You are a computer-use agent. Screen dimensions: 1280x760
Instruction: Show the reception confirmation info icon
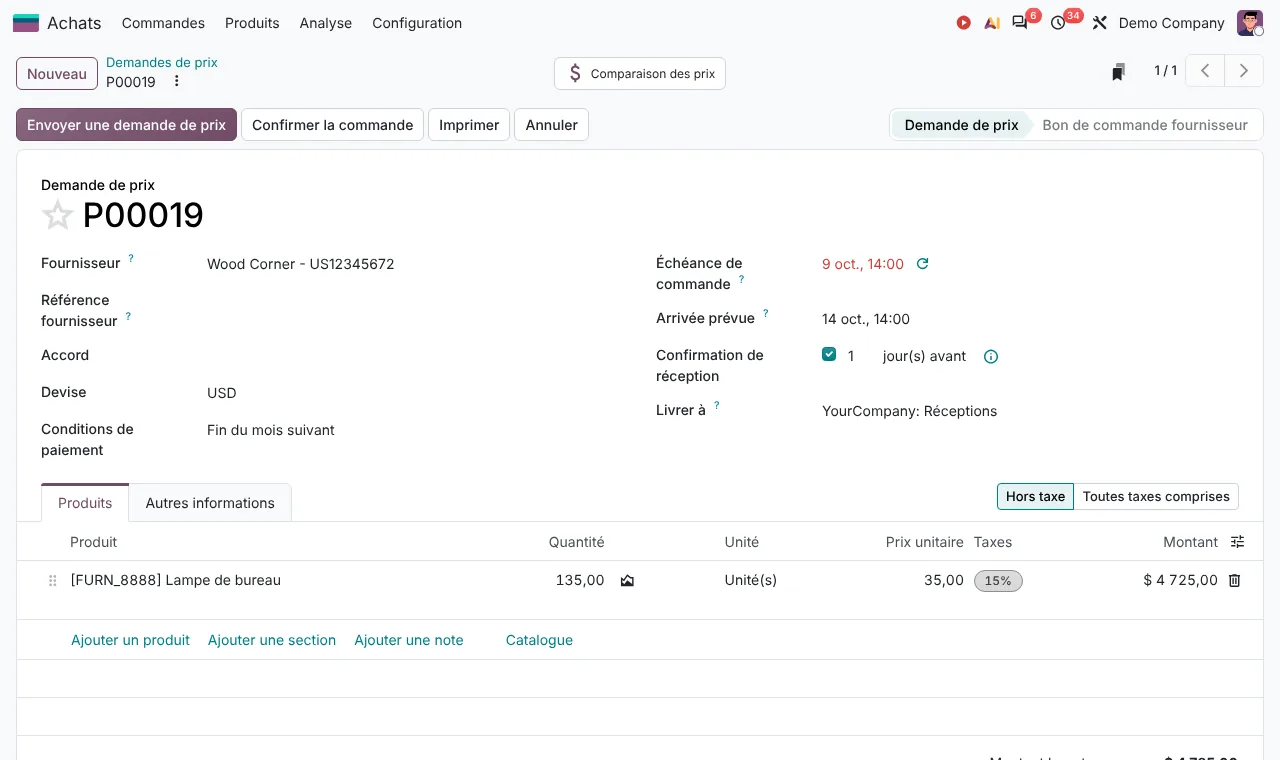(x=991, y=357)
